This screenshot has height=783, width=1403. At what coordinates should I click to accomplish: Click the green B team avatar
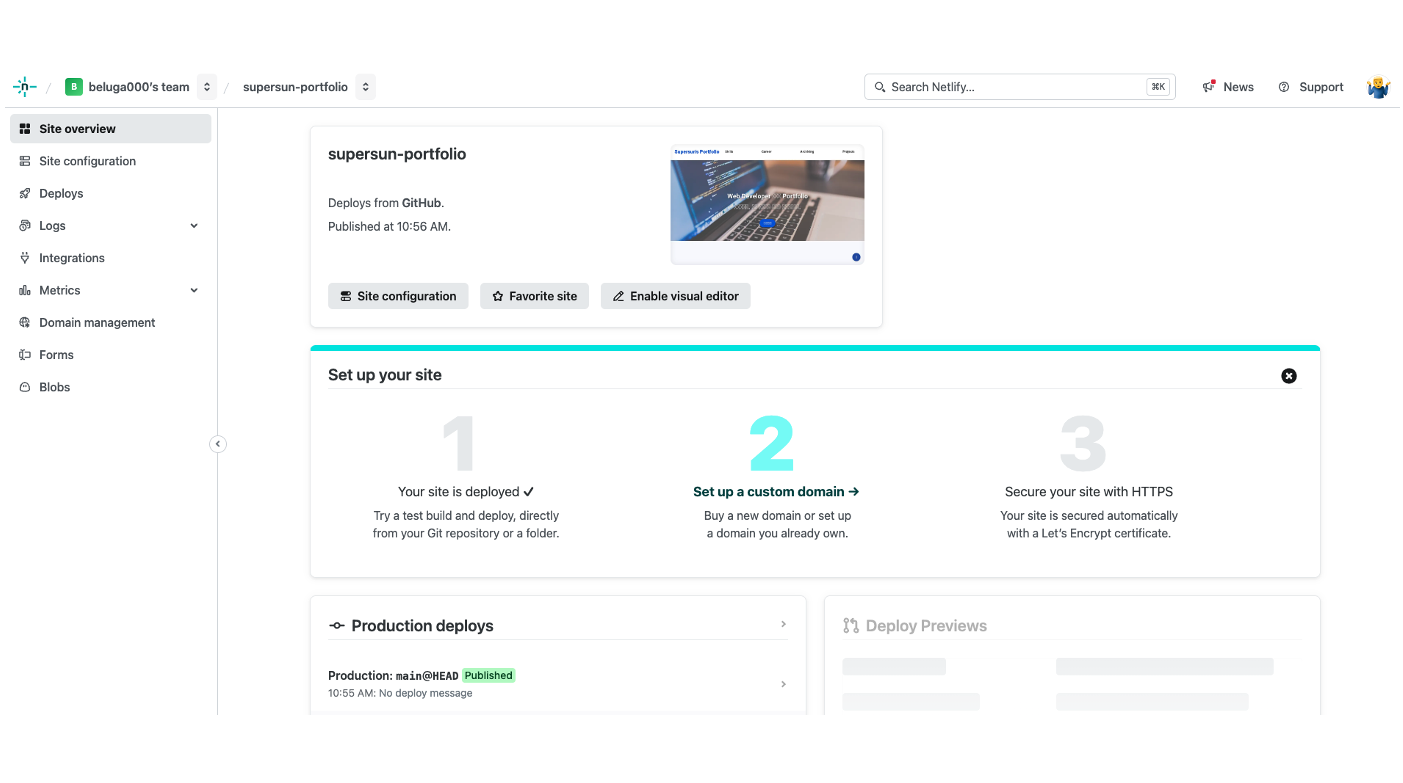[73, 87]
